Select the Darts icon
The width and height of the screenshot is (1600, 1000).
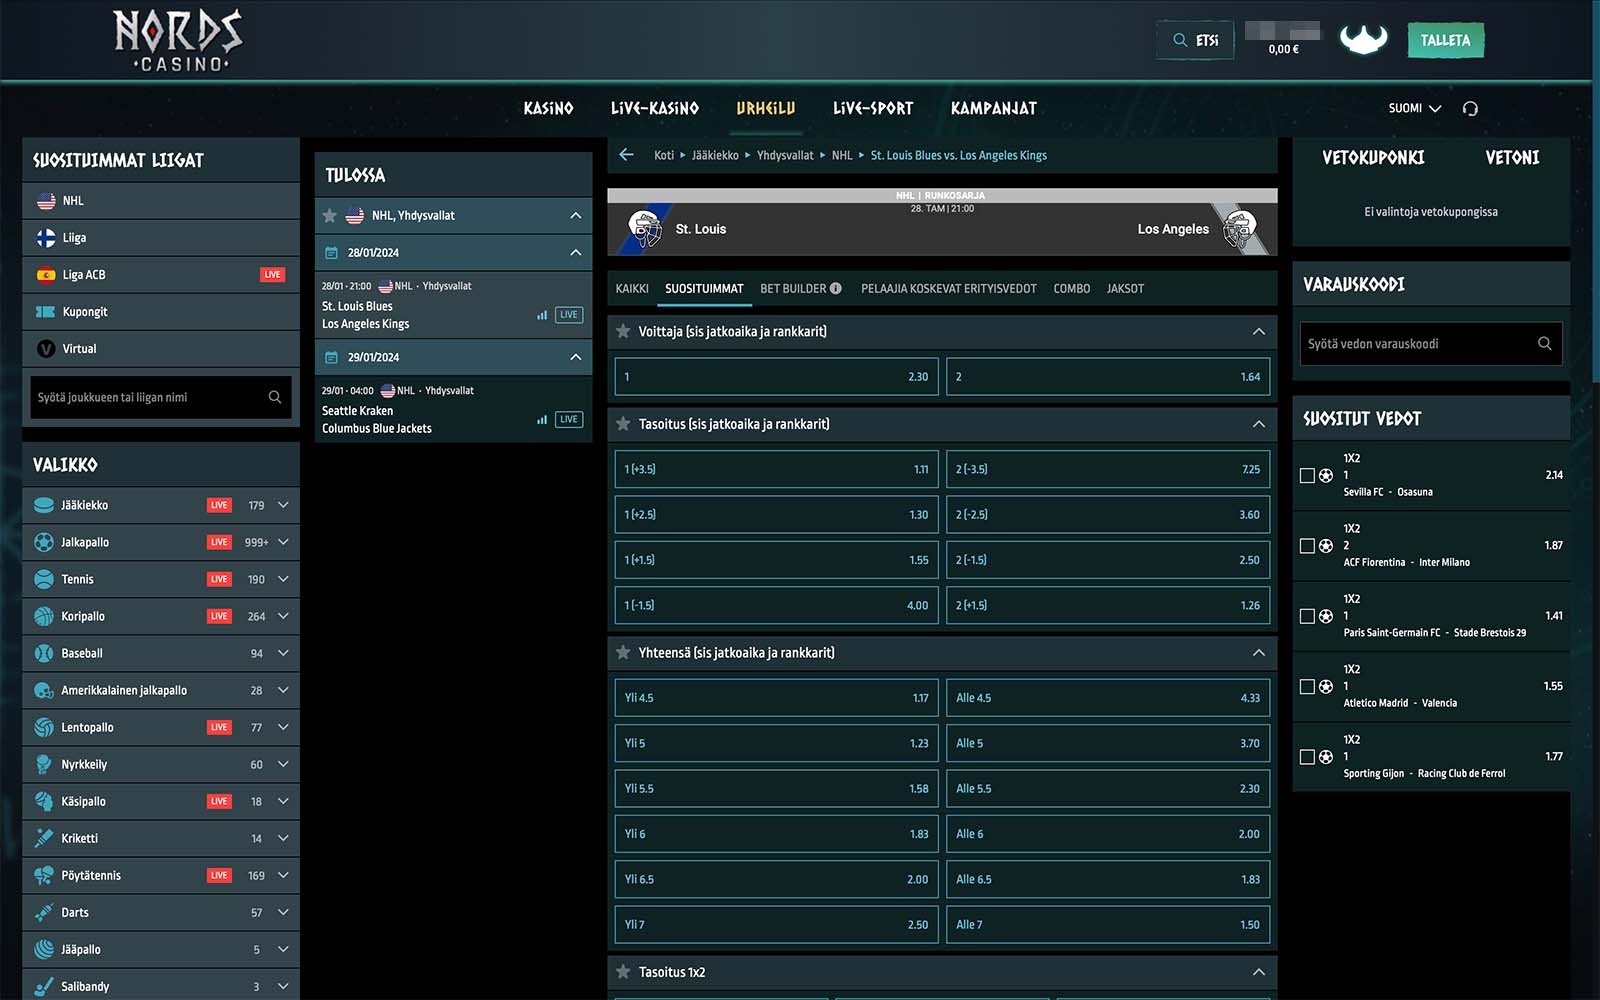click(44, 912)
